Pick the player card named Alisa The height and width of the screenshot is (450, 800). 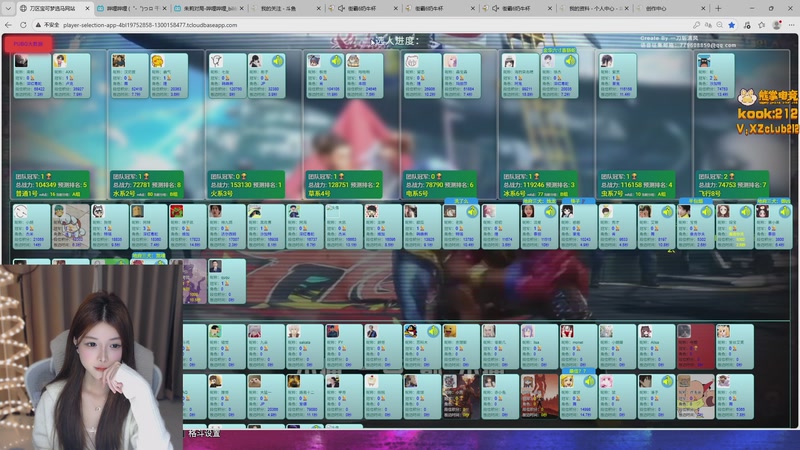(656, 346)
